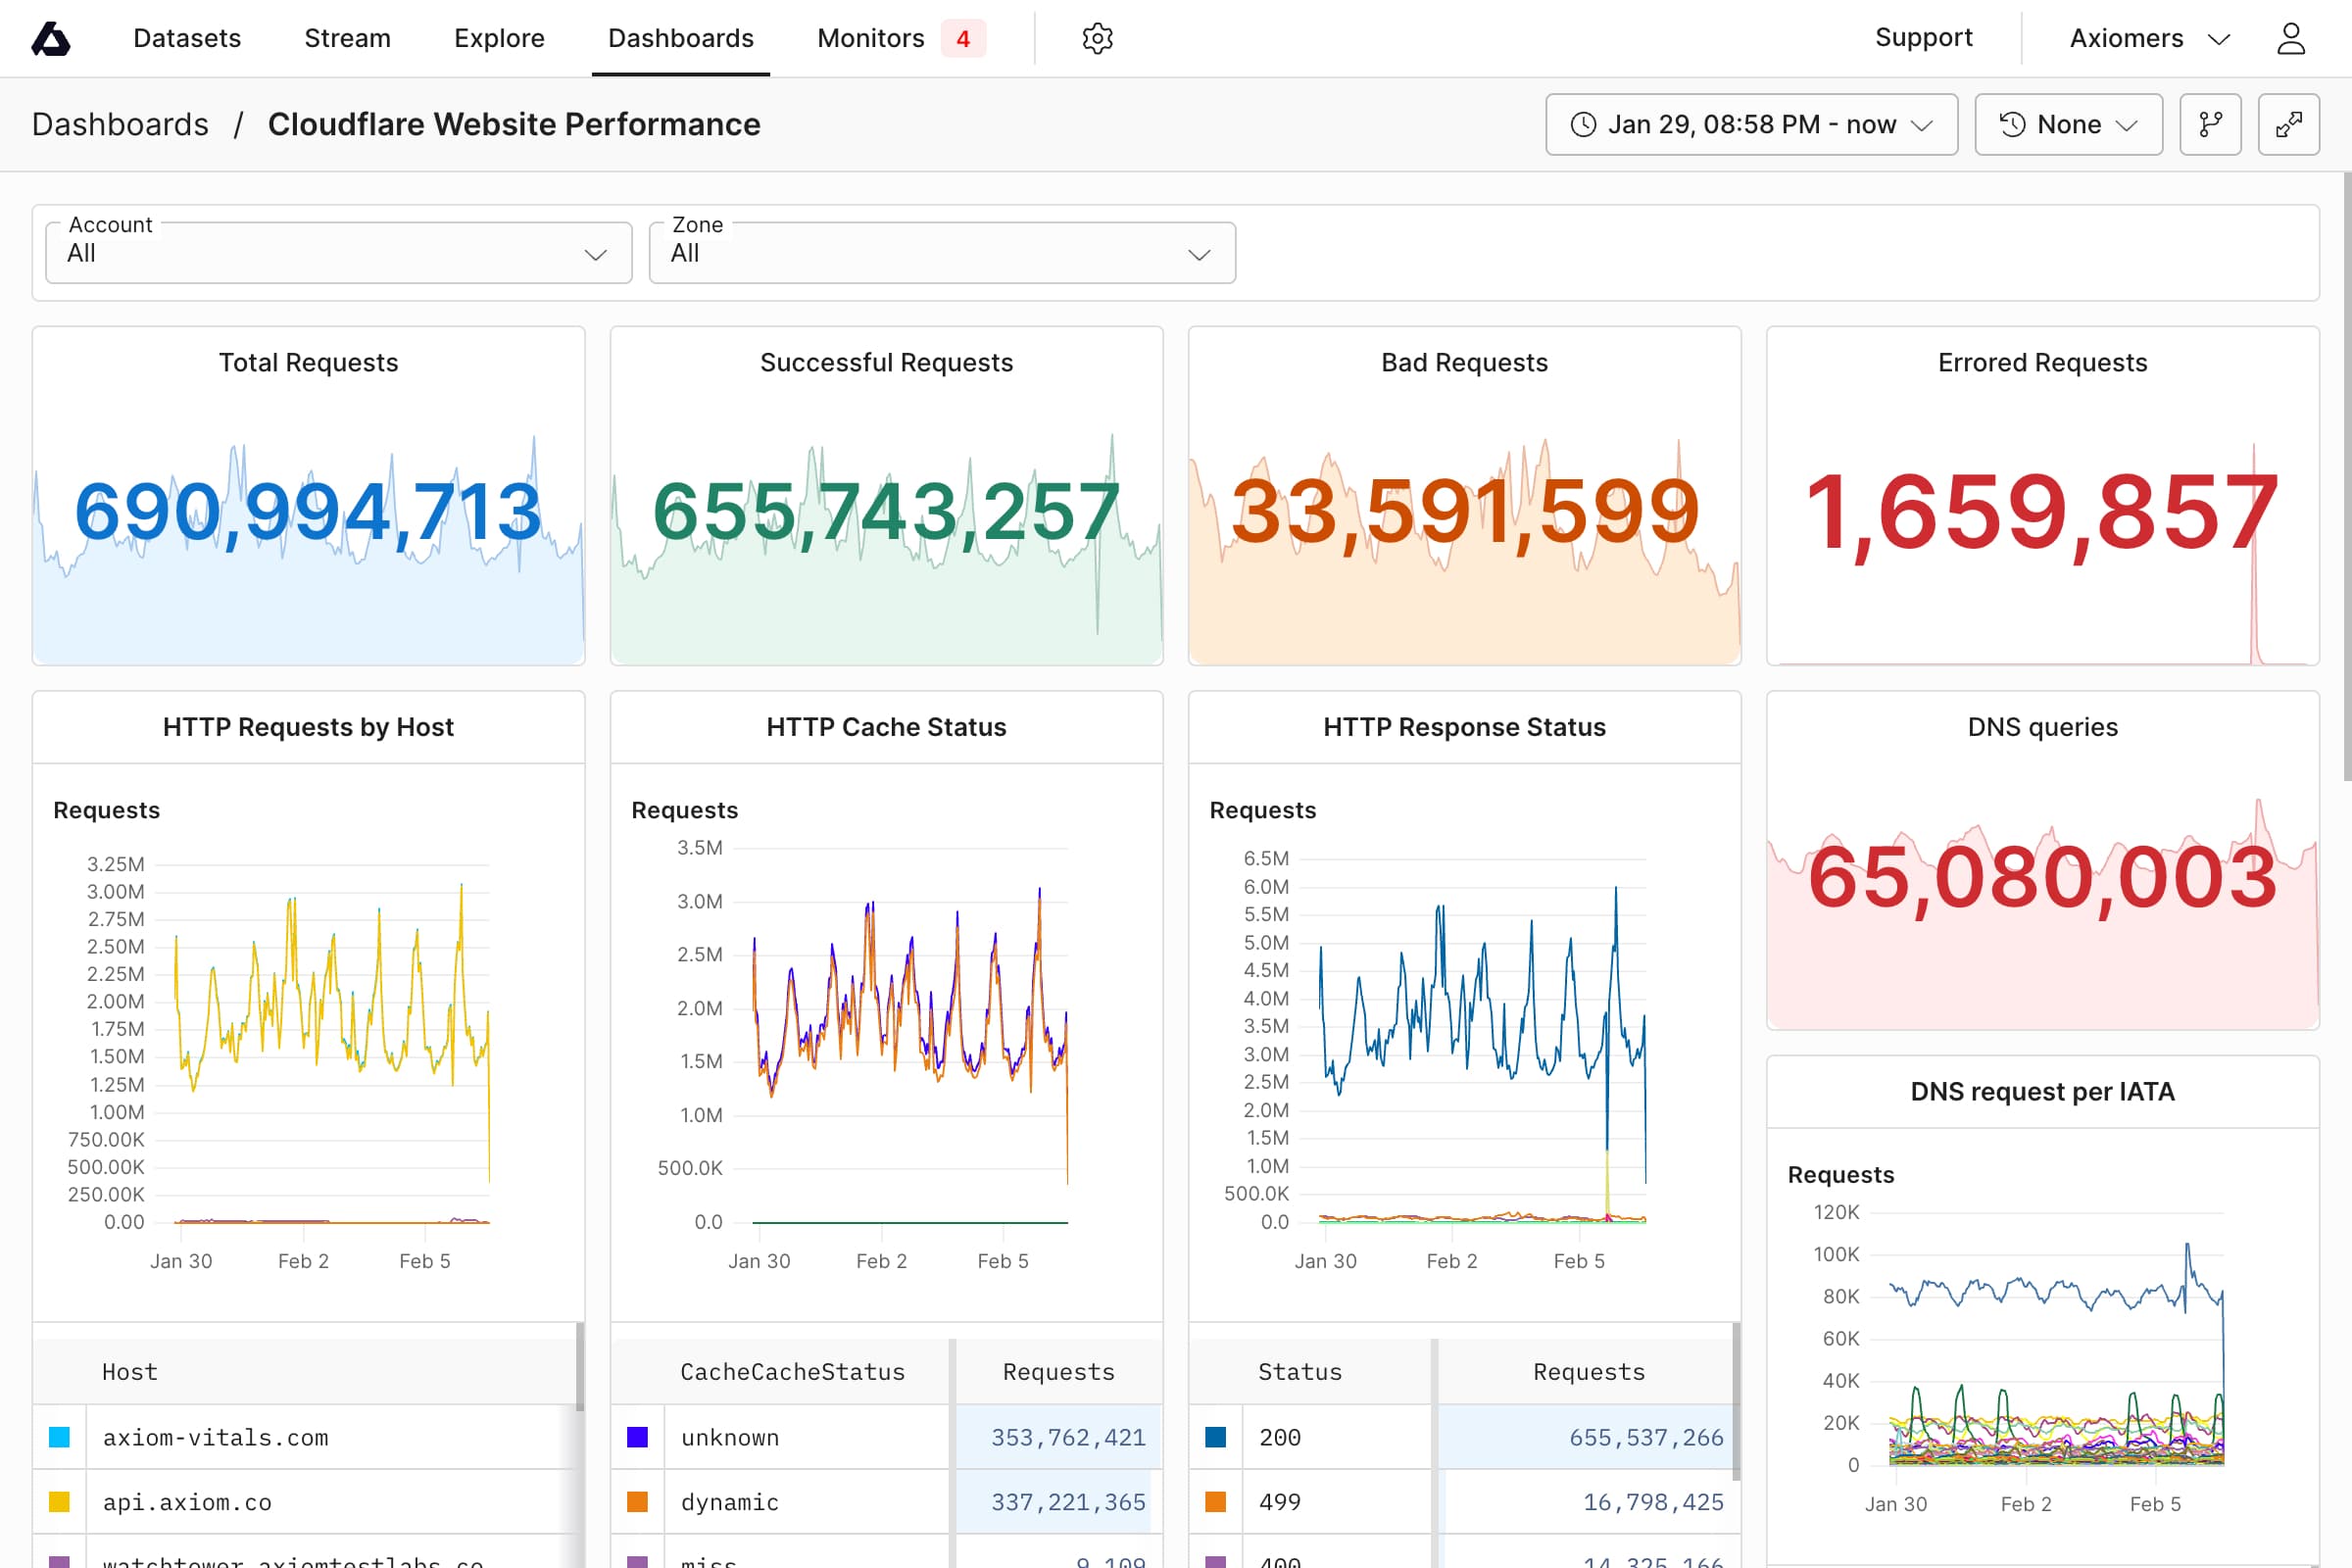Select the Dashboards tab
2352x1568 pixels.
point(681,38)
